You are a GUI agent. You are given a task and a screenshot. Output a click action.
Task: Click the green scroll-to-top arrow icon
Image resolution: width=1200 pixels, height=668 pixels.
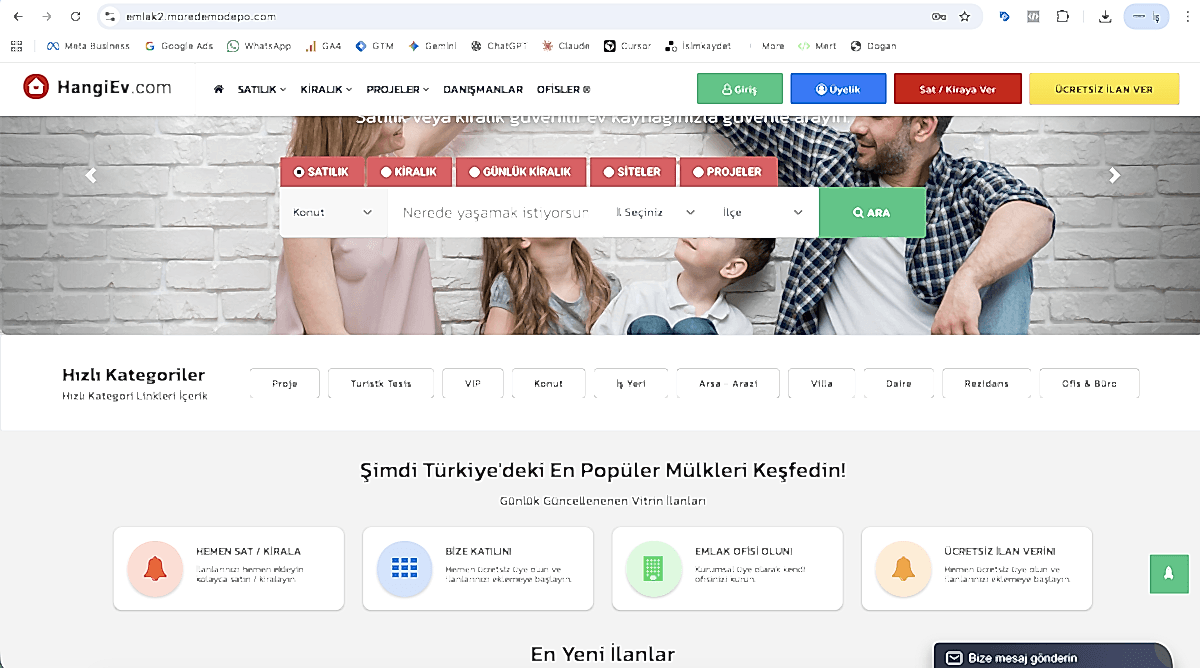click(1169, 574)
